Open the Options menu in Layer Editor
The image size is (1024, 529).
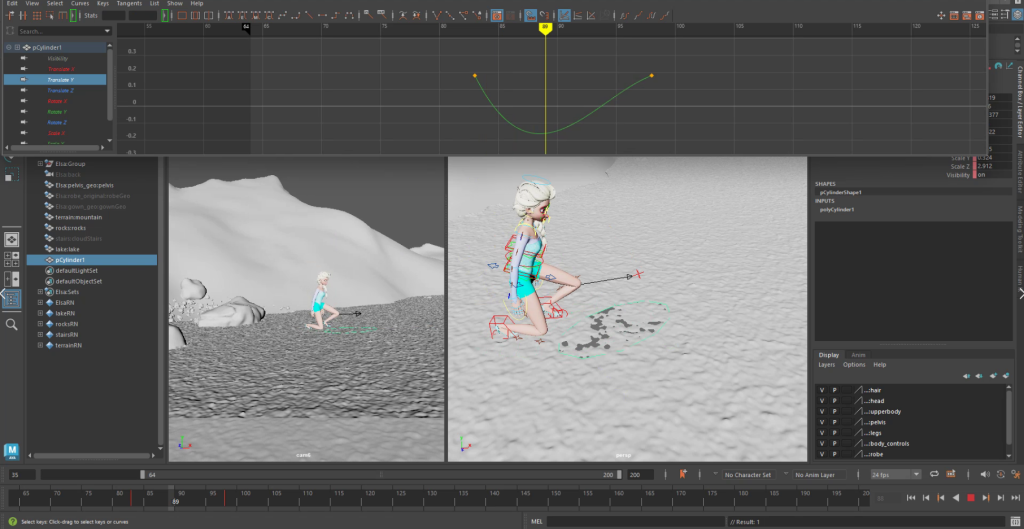pos(854,364)
